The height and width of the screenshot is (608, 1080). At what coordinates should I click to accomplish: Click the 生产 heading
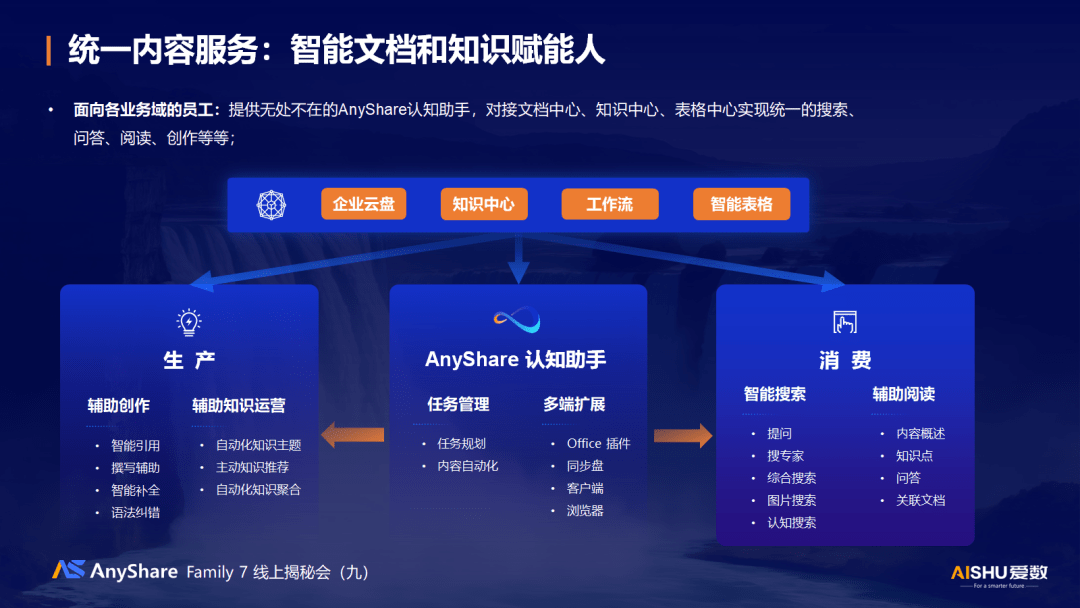[189, 359]
